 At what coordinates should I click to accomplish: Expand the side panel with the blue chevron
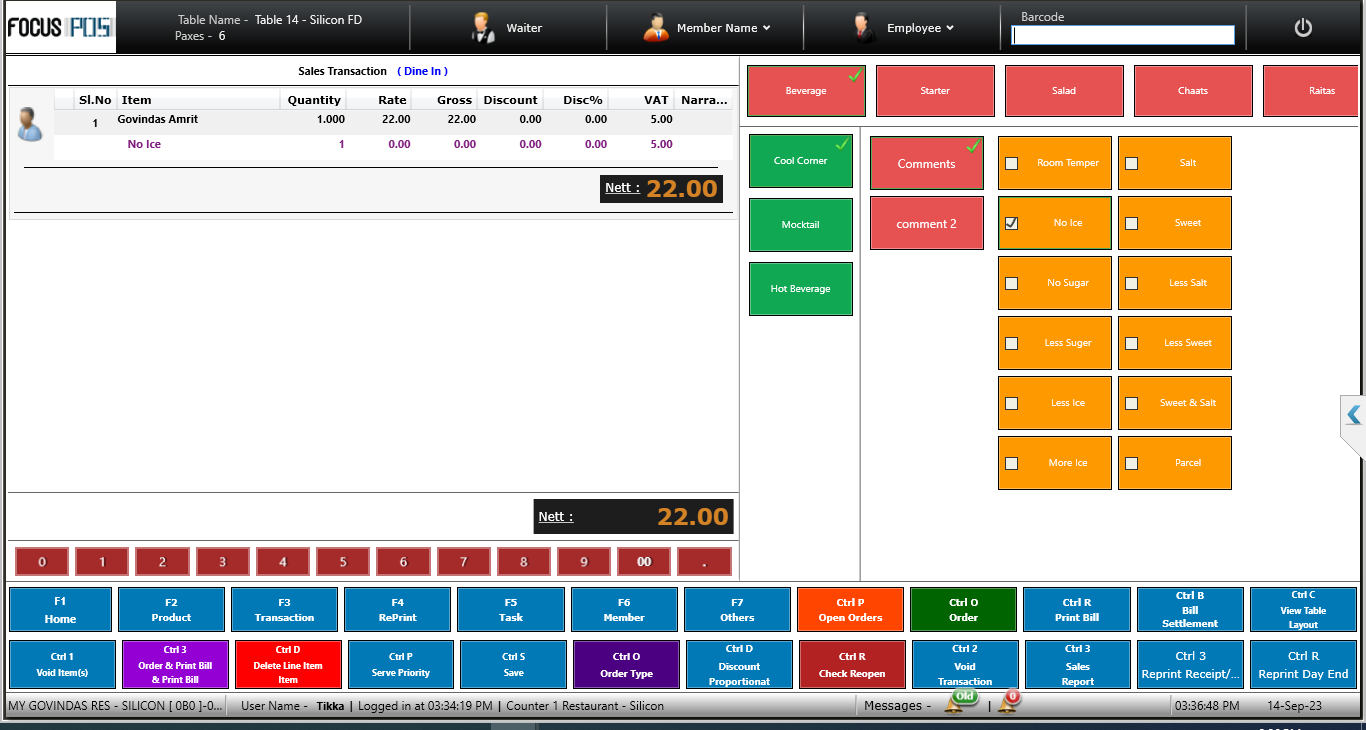click(1353, 415)
